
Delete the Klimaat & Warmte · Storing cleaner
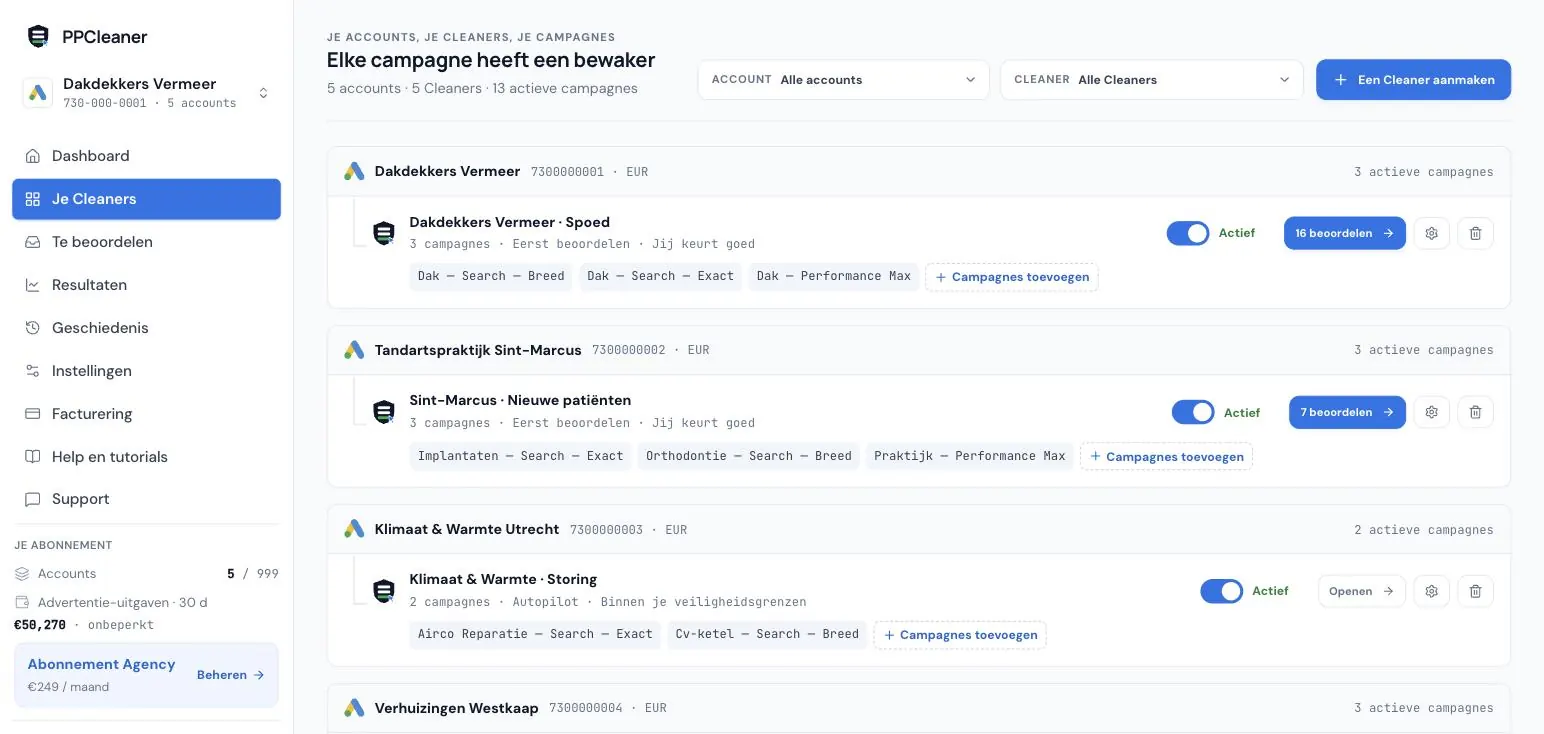coord(1475,591)
